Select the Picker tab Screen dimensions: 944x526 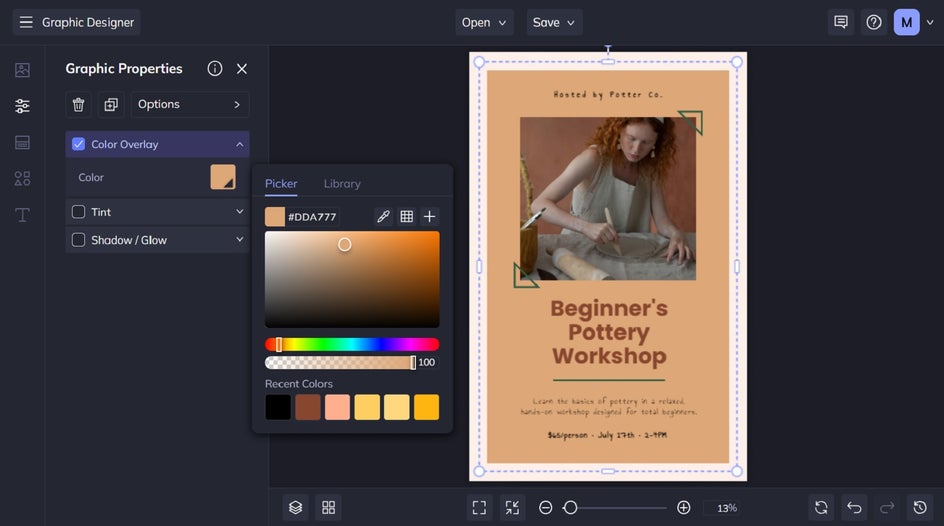[281, 184]
